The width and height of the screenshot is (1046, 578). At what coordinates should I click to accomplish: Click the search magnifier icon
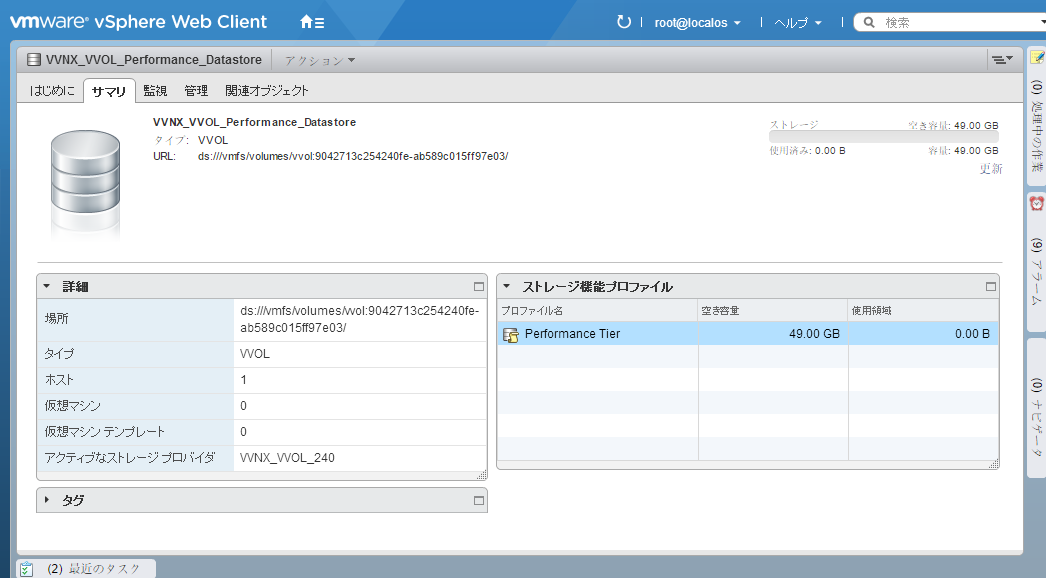point(869,23)
